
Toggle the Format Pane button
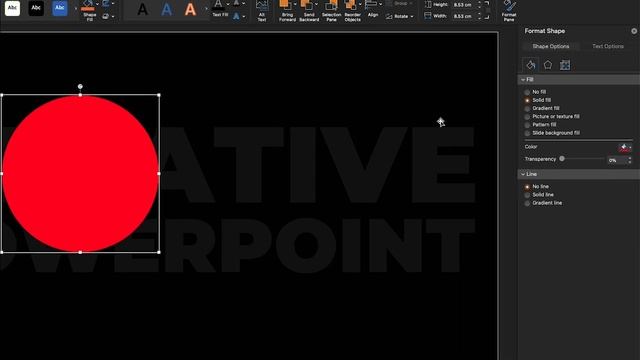pos(509,11)
